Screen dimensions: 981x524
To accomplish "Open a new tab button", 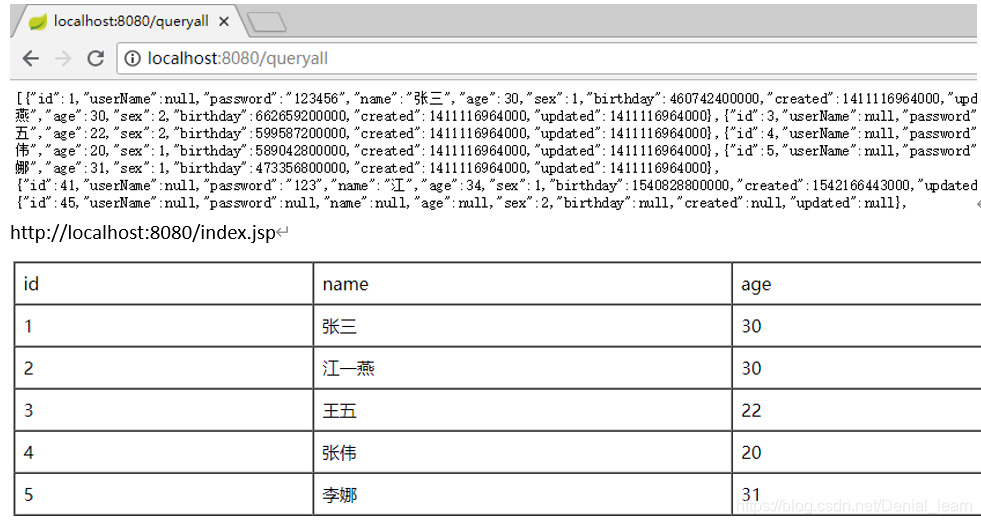I will point(267,23).
